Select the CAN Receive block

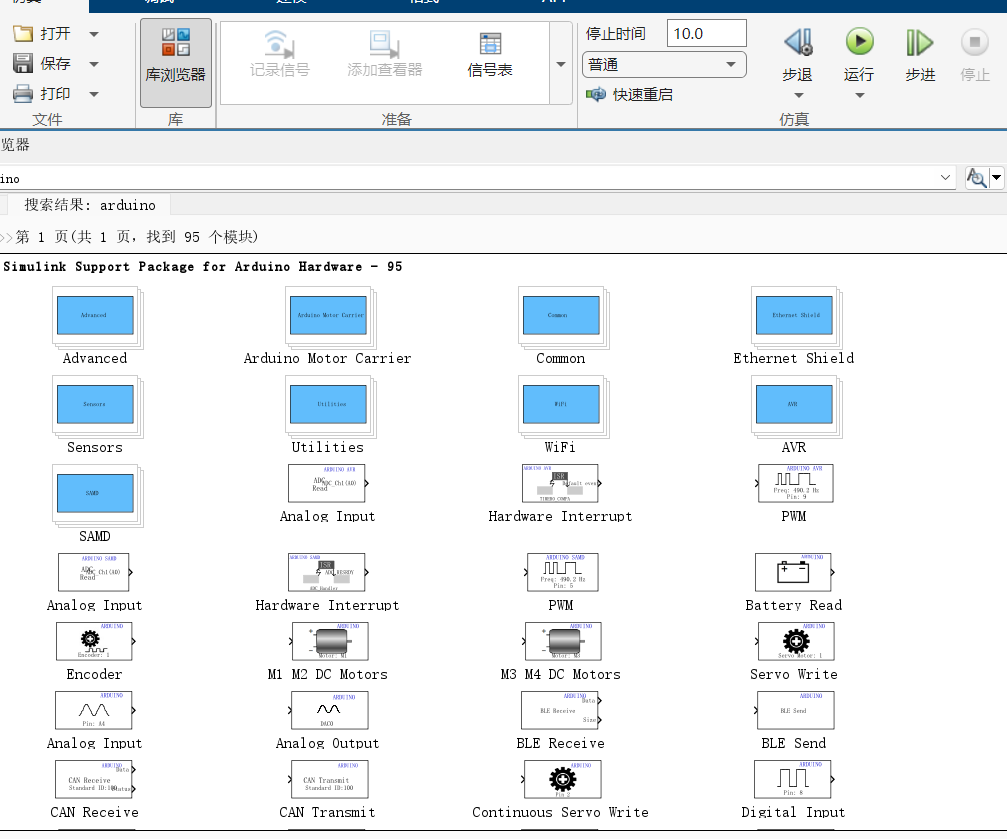[94, 779]
